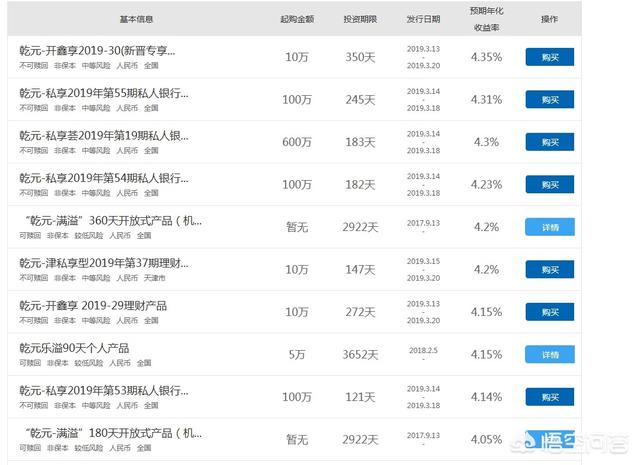Click 2922天 in the 满溢 180天 row
640x465 pixels.
360,440
